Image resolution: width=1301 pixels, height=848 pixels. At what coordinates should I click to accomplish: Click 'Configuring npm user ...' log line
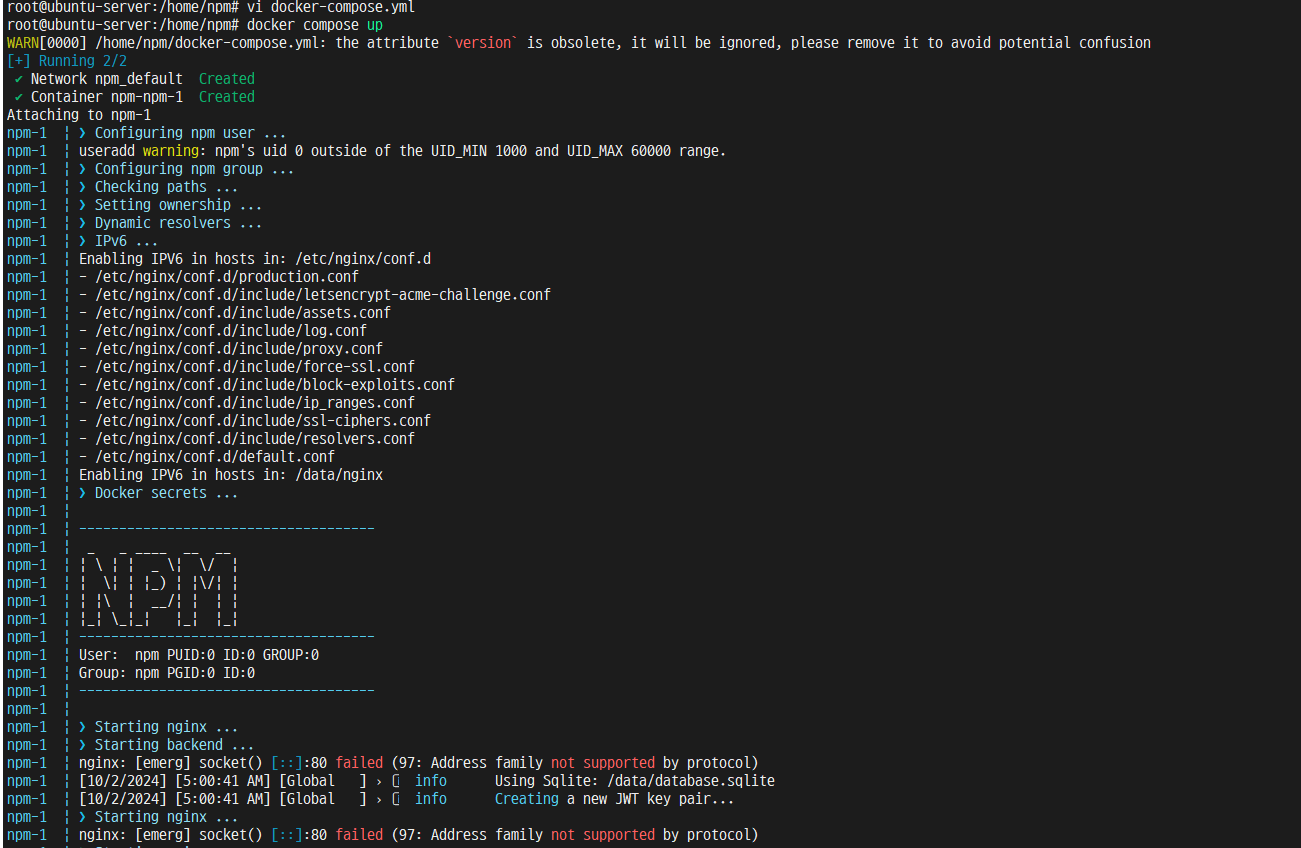point(183,133)
